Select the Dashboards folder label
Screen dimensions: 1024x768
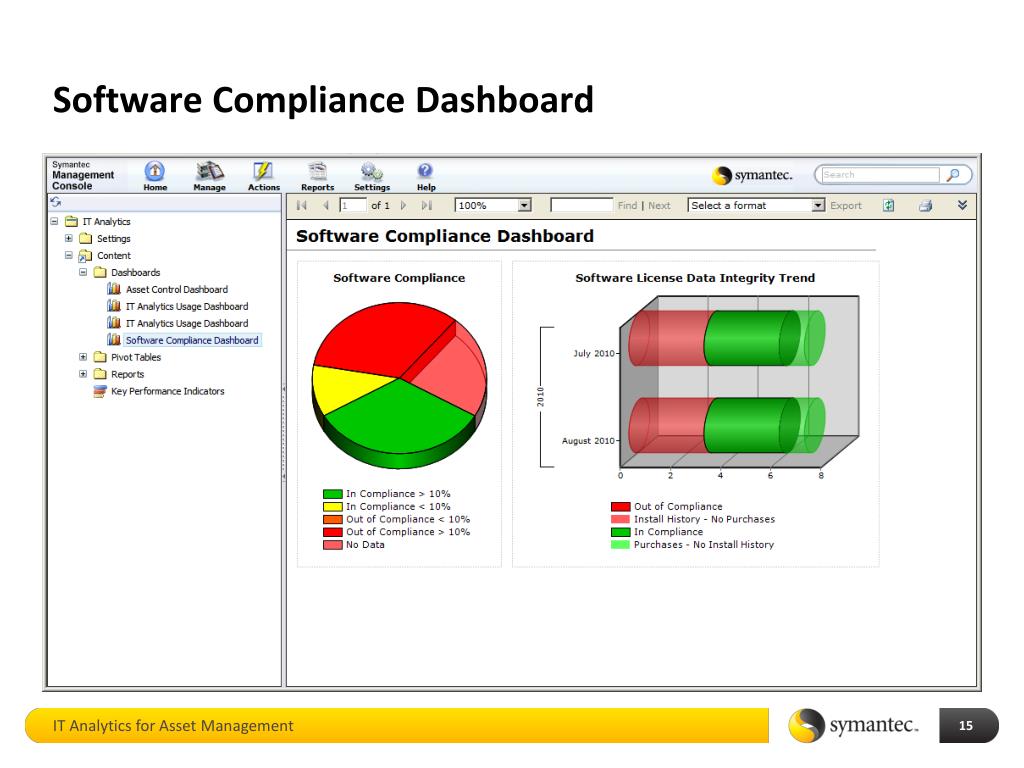coord(135,272)
